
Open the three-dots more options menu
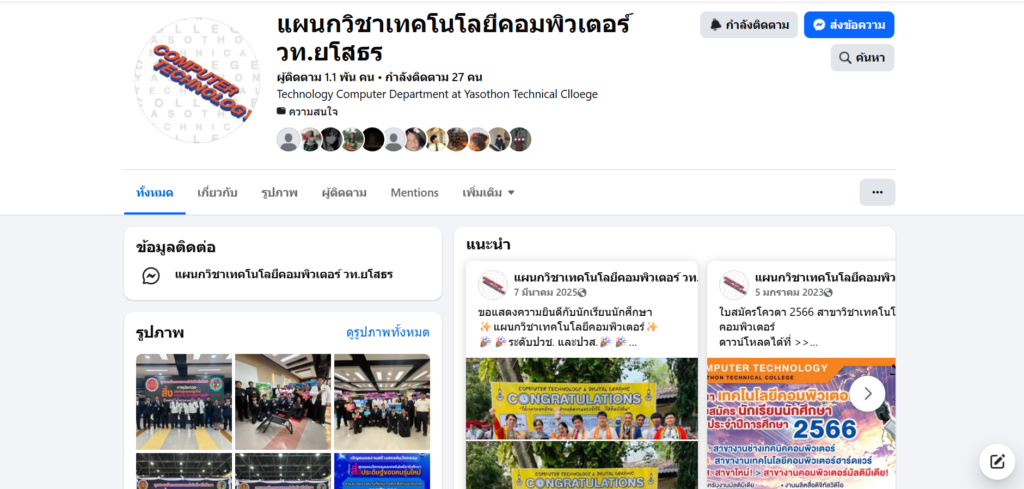click(877, 192)
